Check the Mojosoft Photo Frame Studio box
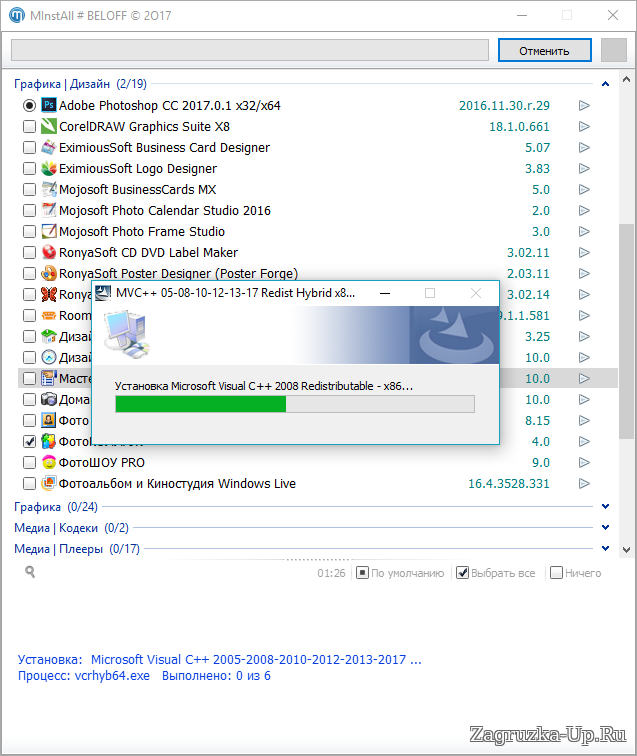The width and height of the screenshot is (637, 756). [x=29, y=231]
